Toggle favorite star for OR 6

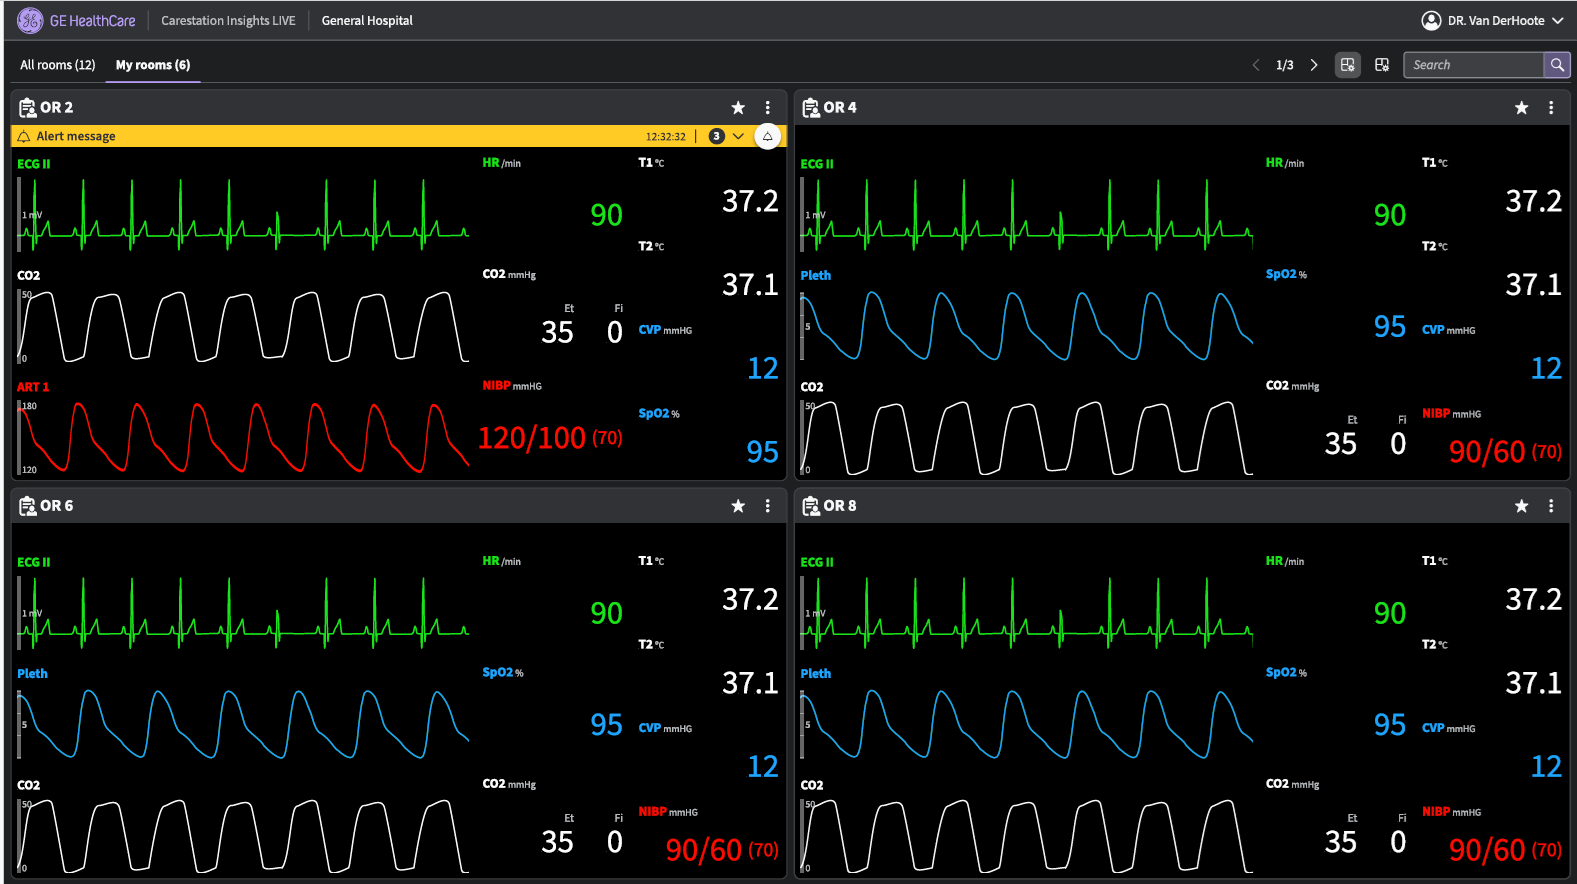[x=738, y=506]
